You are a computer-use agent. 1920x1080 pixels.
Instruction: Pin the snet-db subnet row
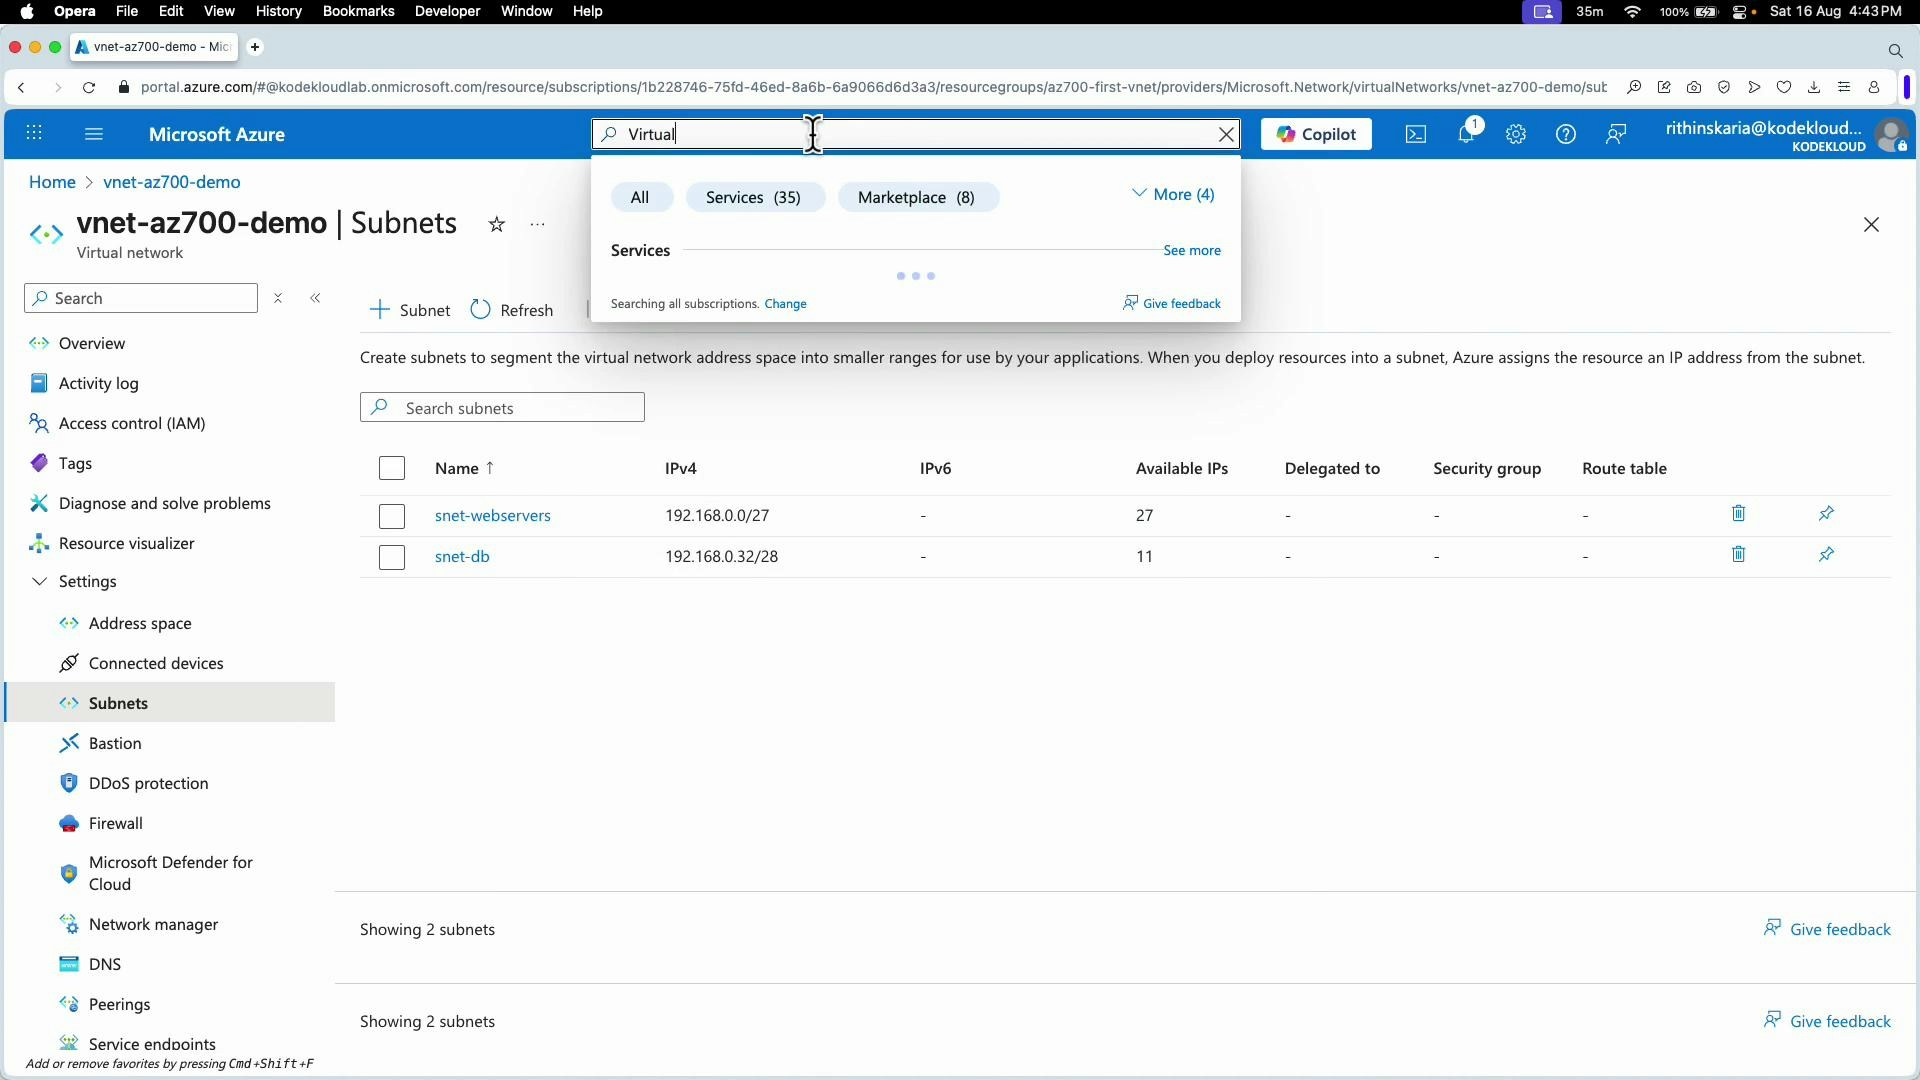click(x=1827, y=554)
